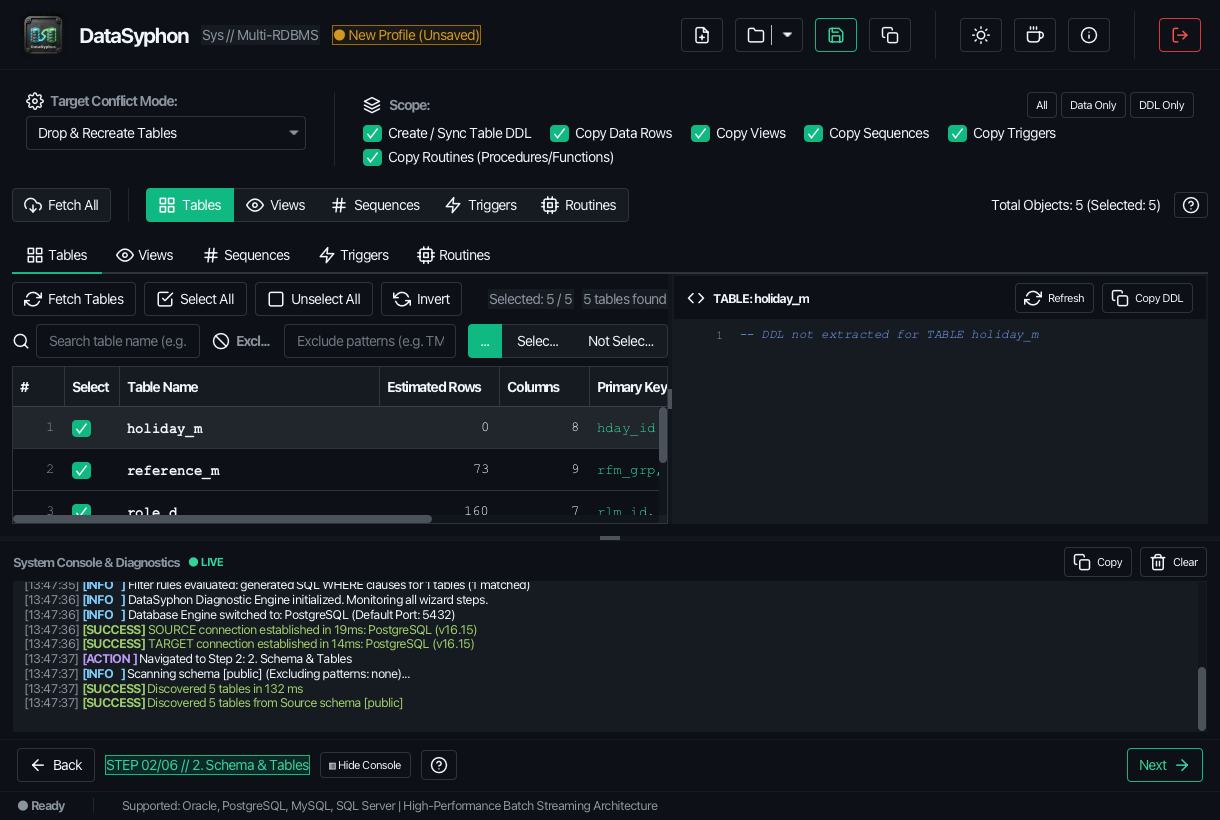The height and width of the screenshot is (820, 1220).
Task: Open the info icon in the top bar
Action: (1089, 35)
